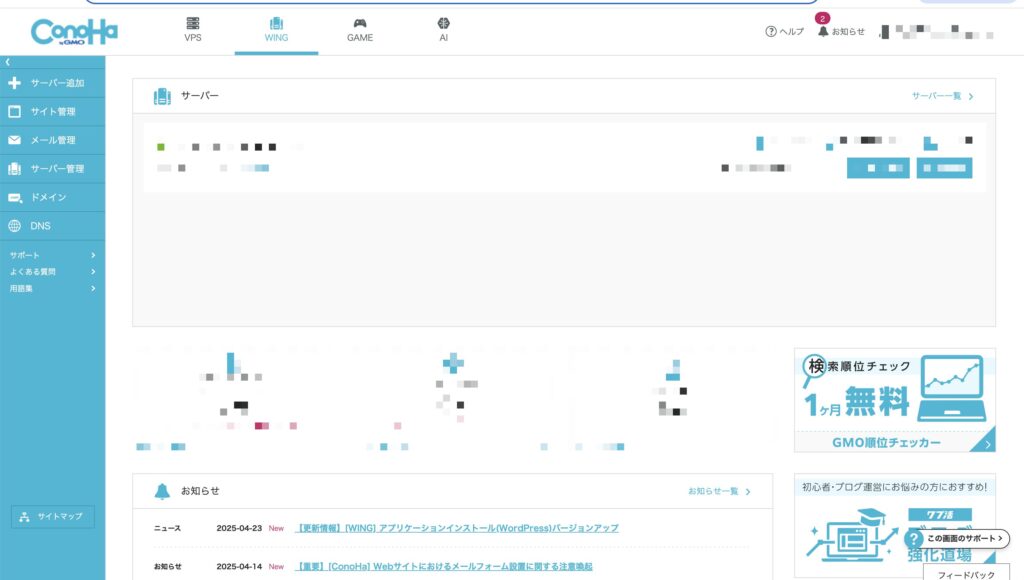
Task: Open WING WordPress version update news link
Action: pos(456,528)
